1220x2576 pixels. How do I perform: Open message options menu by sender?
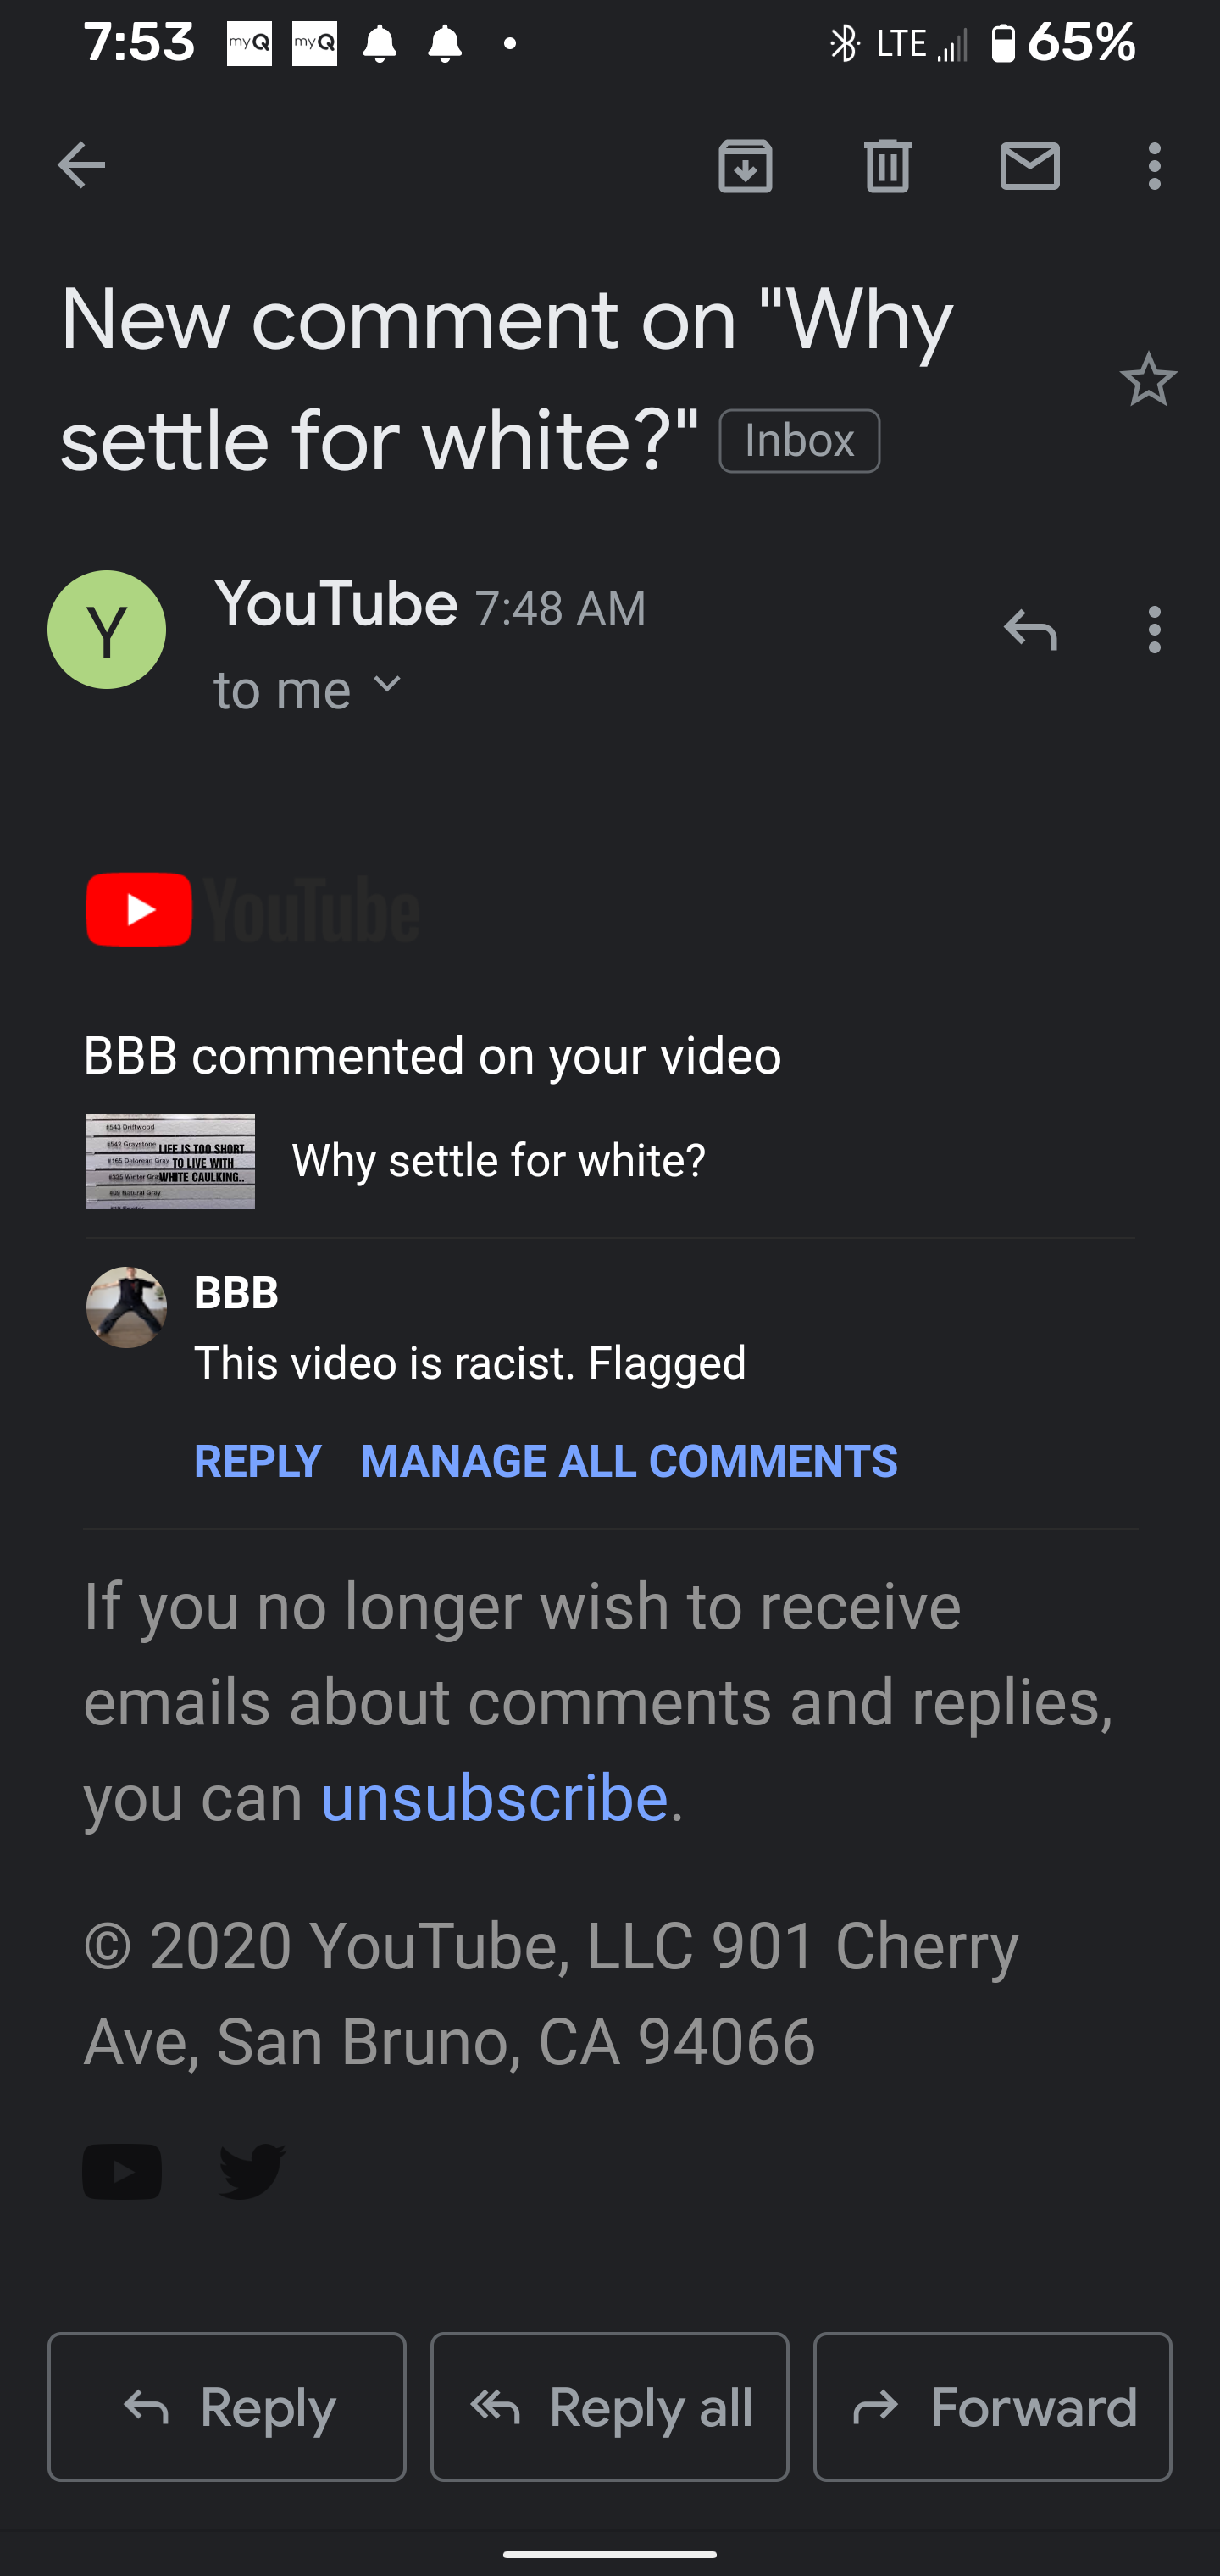click(x=1155, y=630)
